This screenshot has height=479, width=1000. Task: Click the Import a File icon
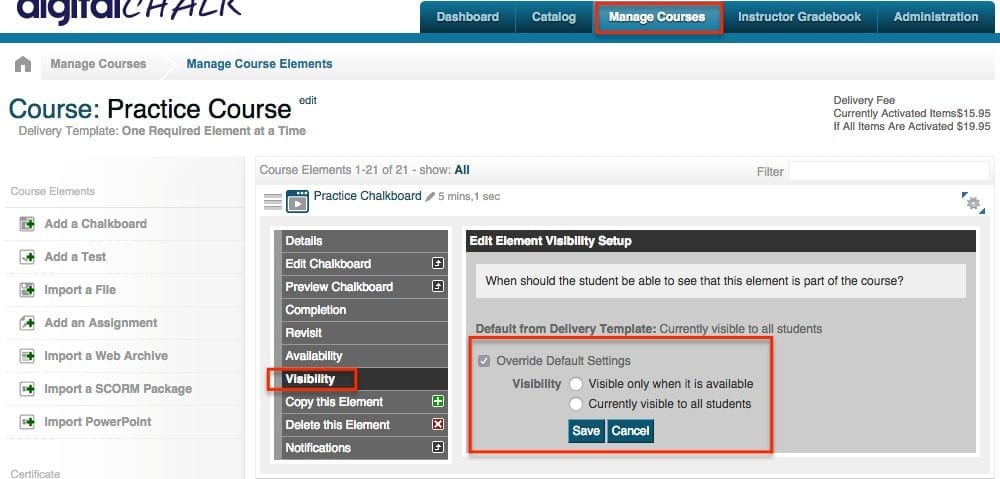(x=27, y=290)
